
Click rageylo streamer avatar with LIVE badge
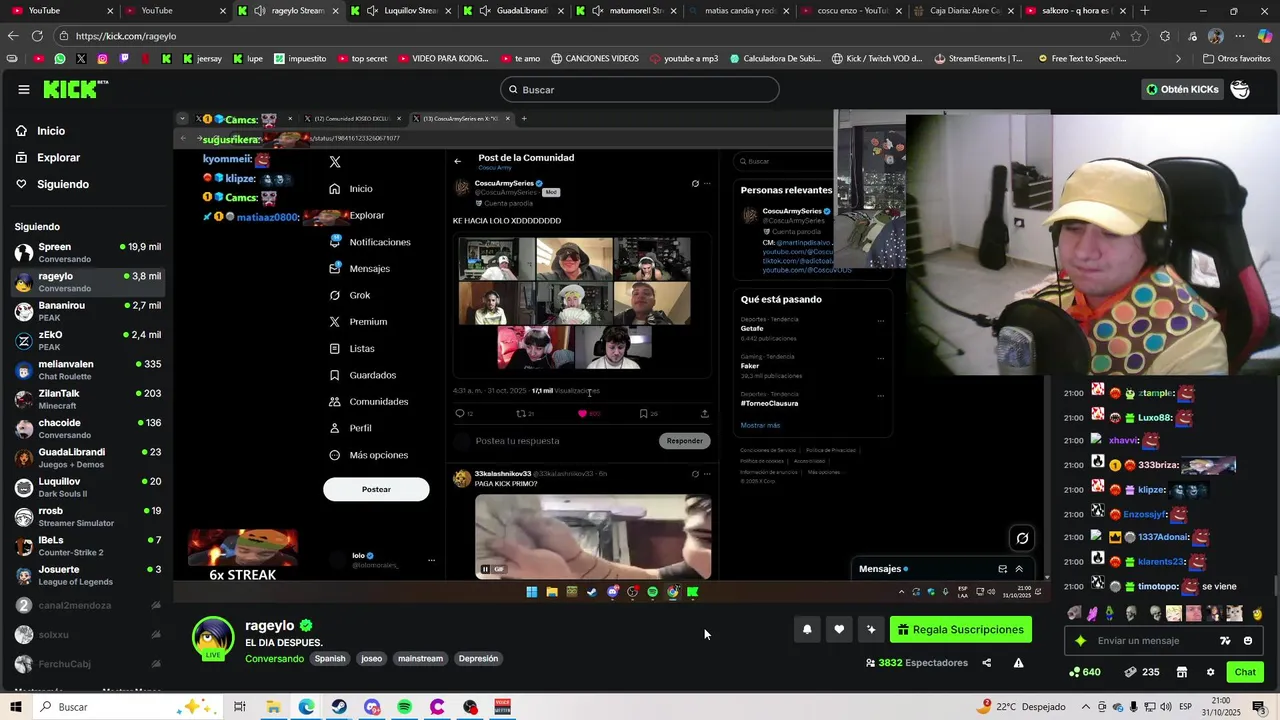click(x=213, y=640)
